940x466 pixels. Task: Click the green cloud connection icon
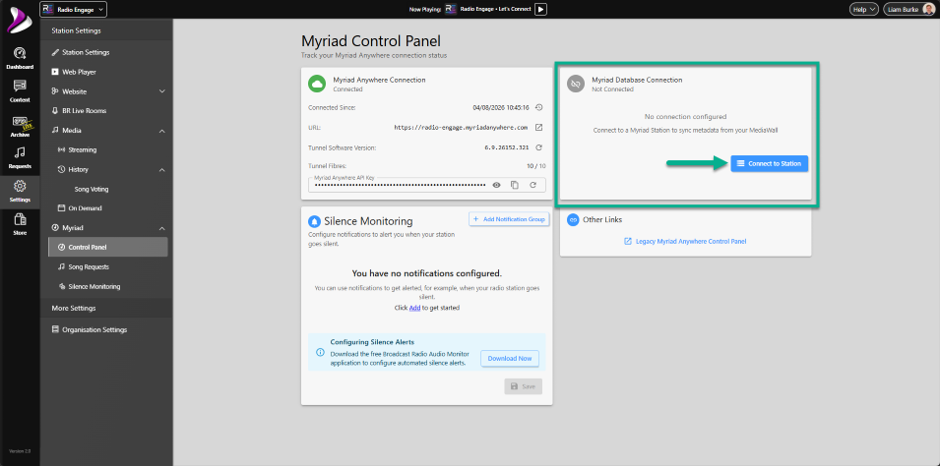coord(317,83)
